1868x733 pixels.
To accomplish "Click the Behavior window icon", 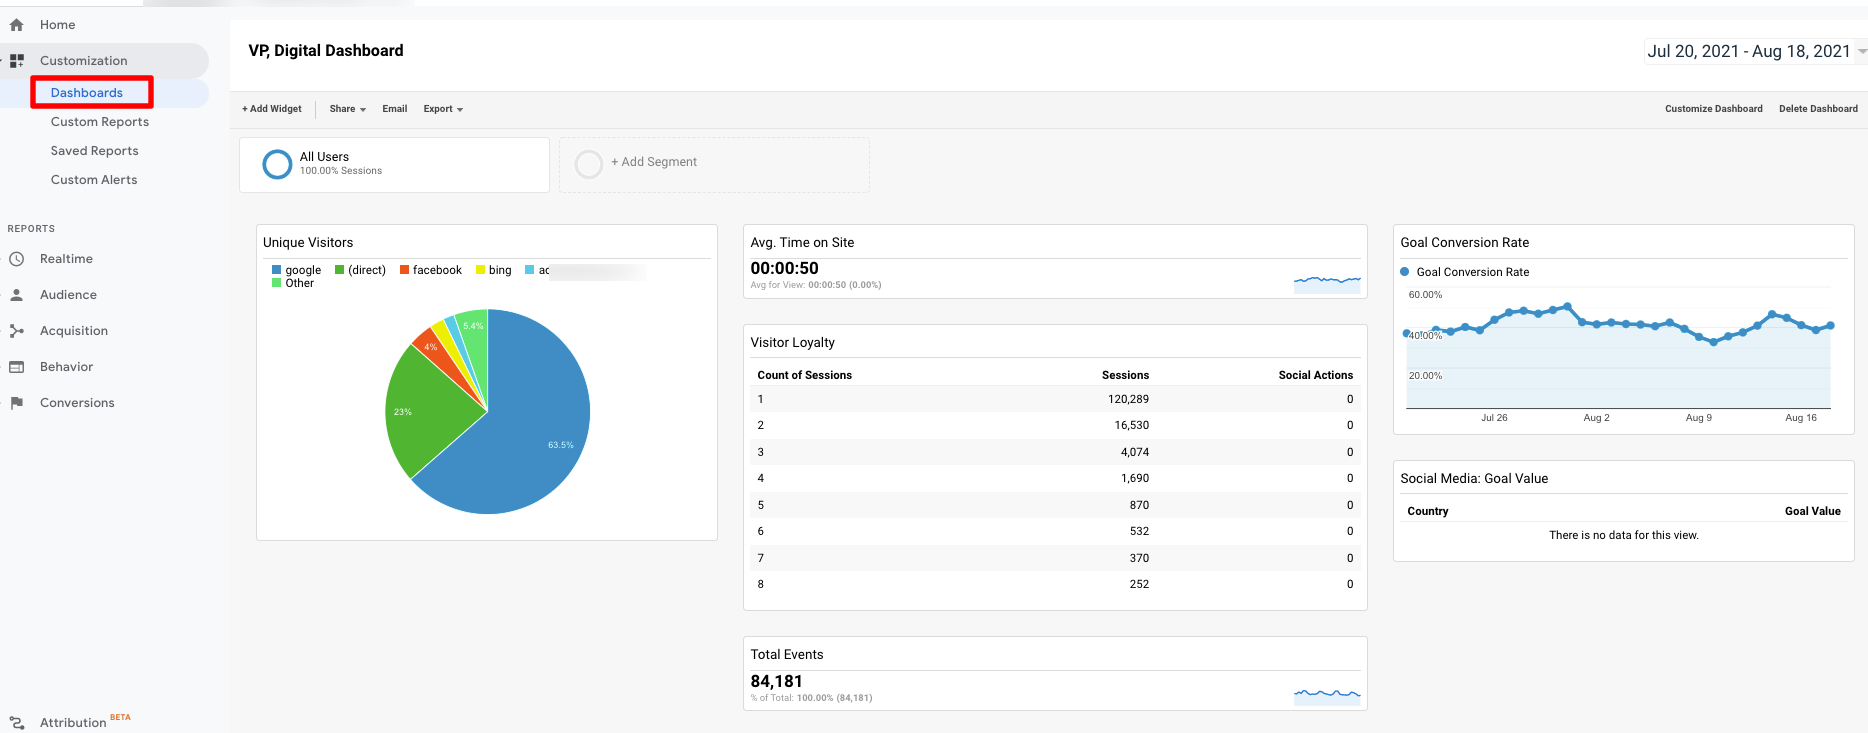I will 16,367.
